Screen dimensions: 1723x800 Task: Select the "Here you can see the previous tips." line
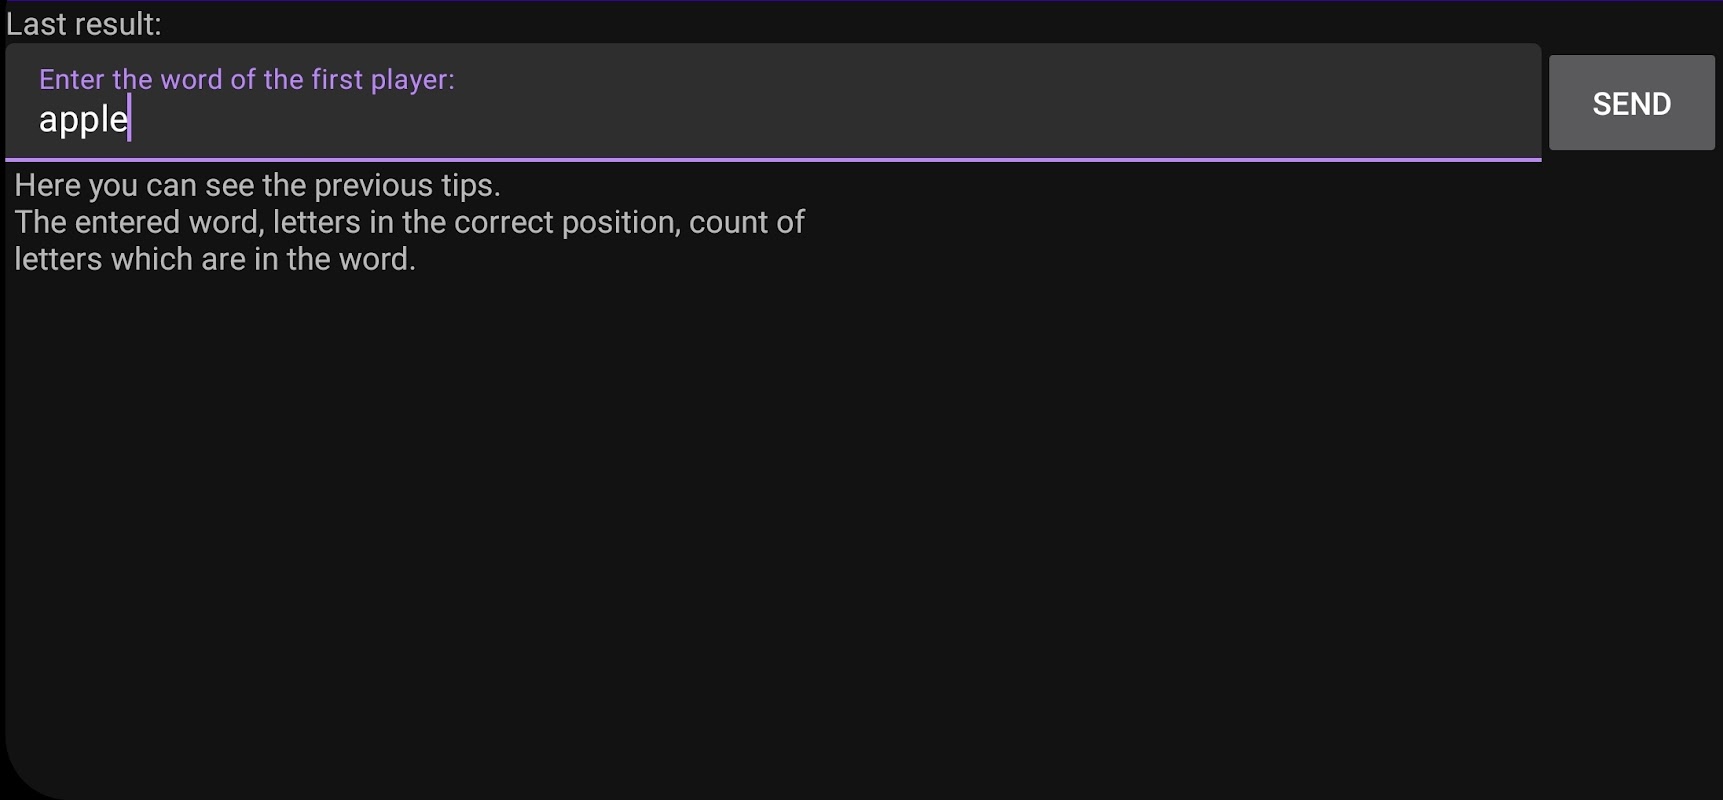coord(257,186)
